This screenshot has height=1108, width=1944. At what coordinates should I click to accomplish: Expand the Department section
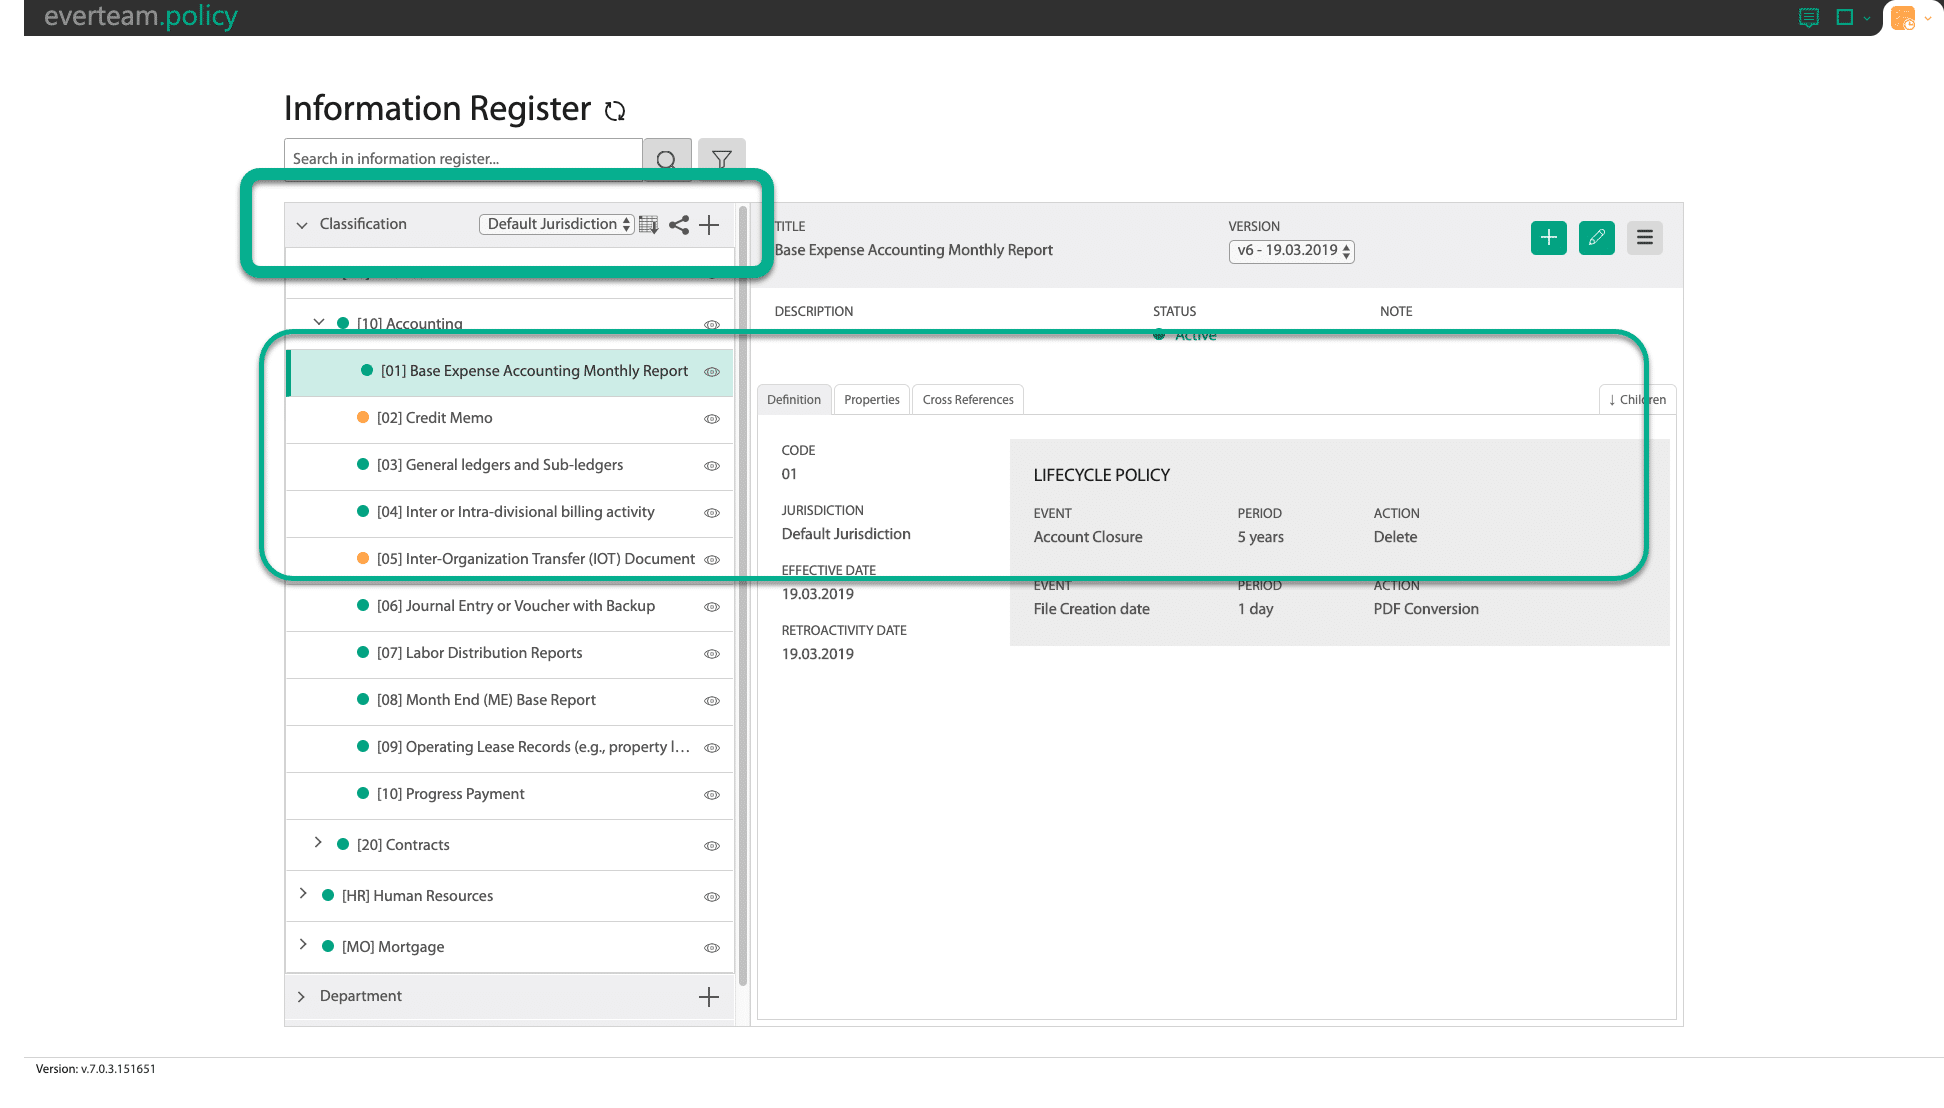click(304, 995)
